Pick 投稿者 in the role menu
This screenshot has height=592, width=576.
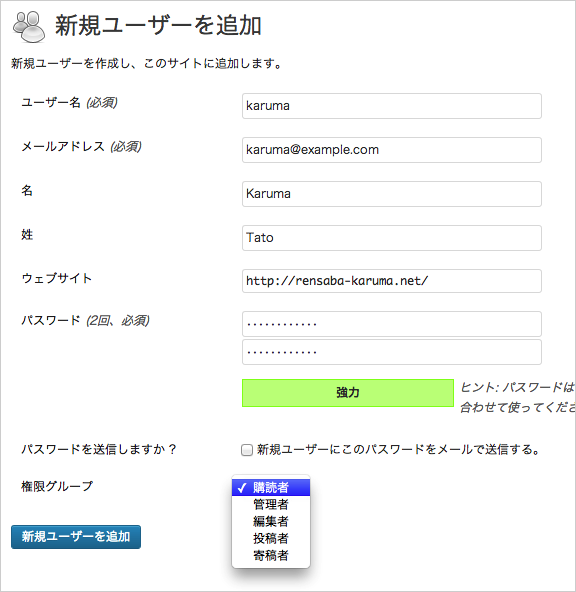271,538
